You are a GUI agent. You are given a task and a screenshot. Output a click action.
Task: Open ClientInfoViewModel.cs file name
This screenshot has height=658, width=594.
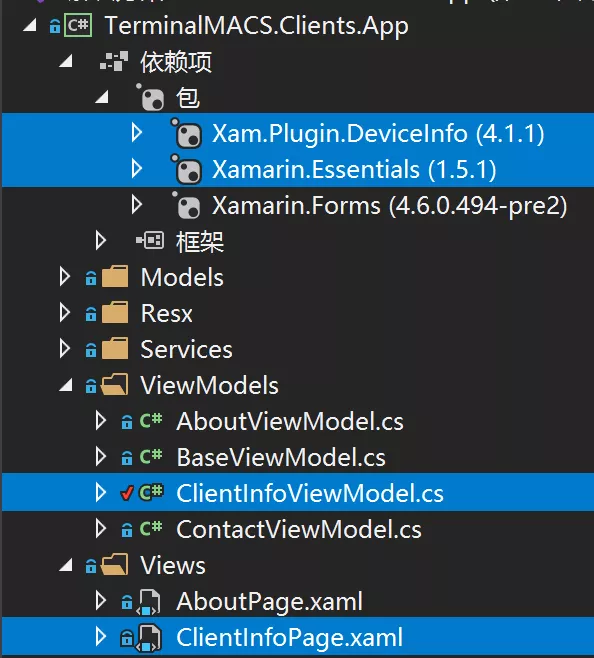click(310, 494)
